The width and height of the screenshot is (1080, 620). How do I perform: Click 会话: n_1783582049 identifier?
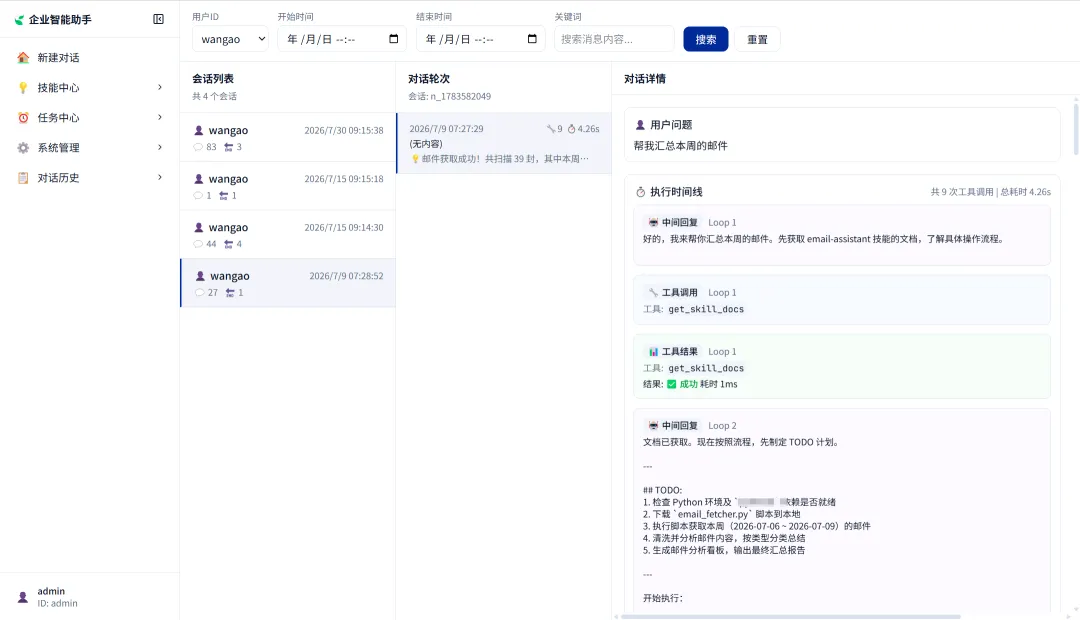[x=449, y=96]
